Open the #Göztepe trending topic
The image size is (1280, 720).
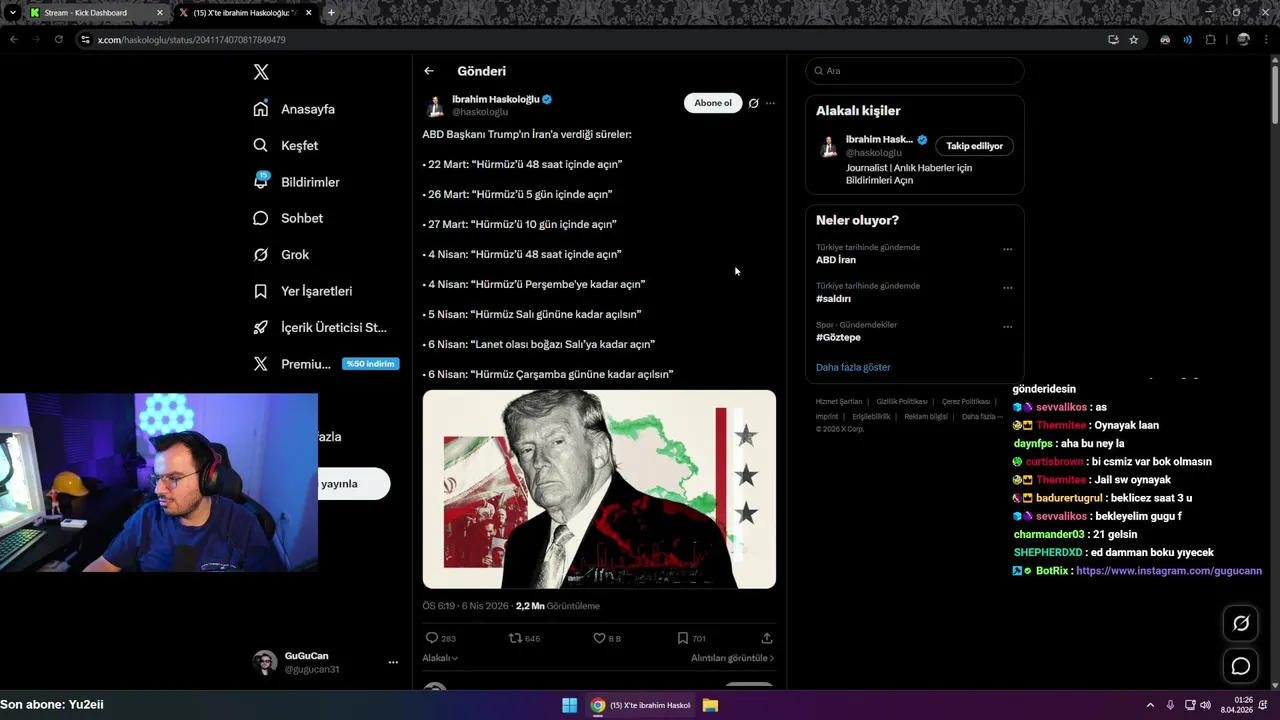coord(838,338)
